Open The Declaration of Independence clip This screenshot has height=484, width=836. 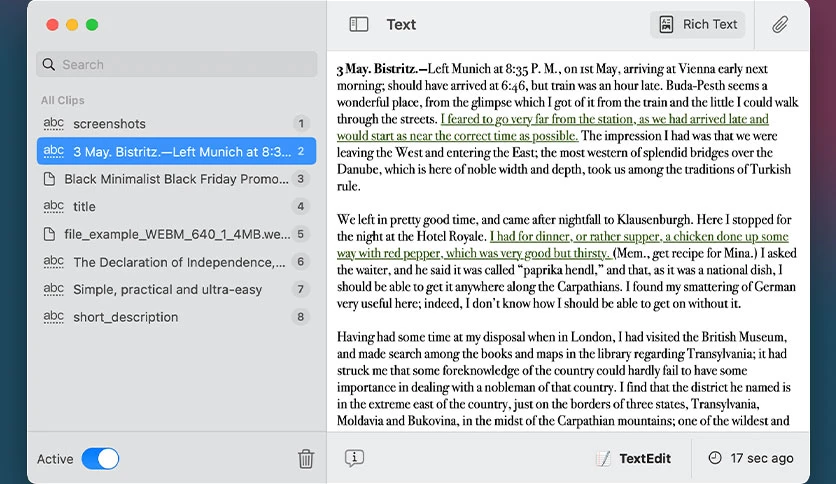tap(176, 262)
